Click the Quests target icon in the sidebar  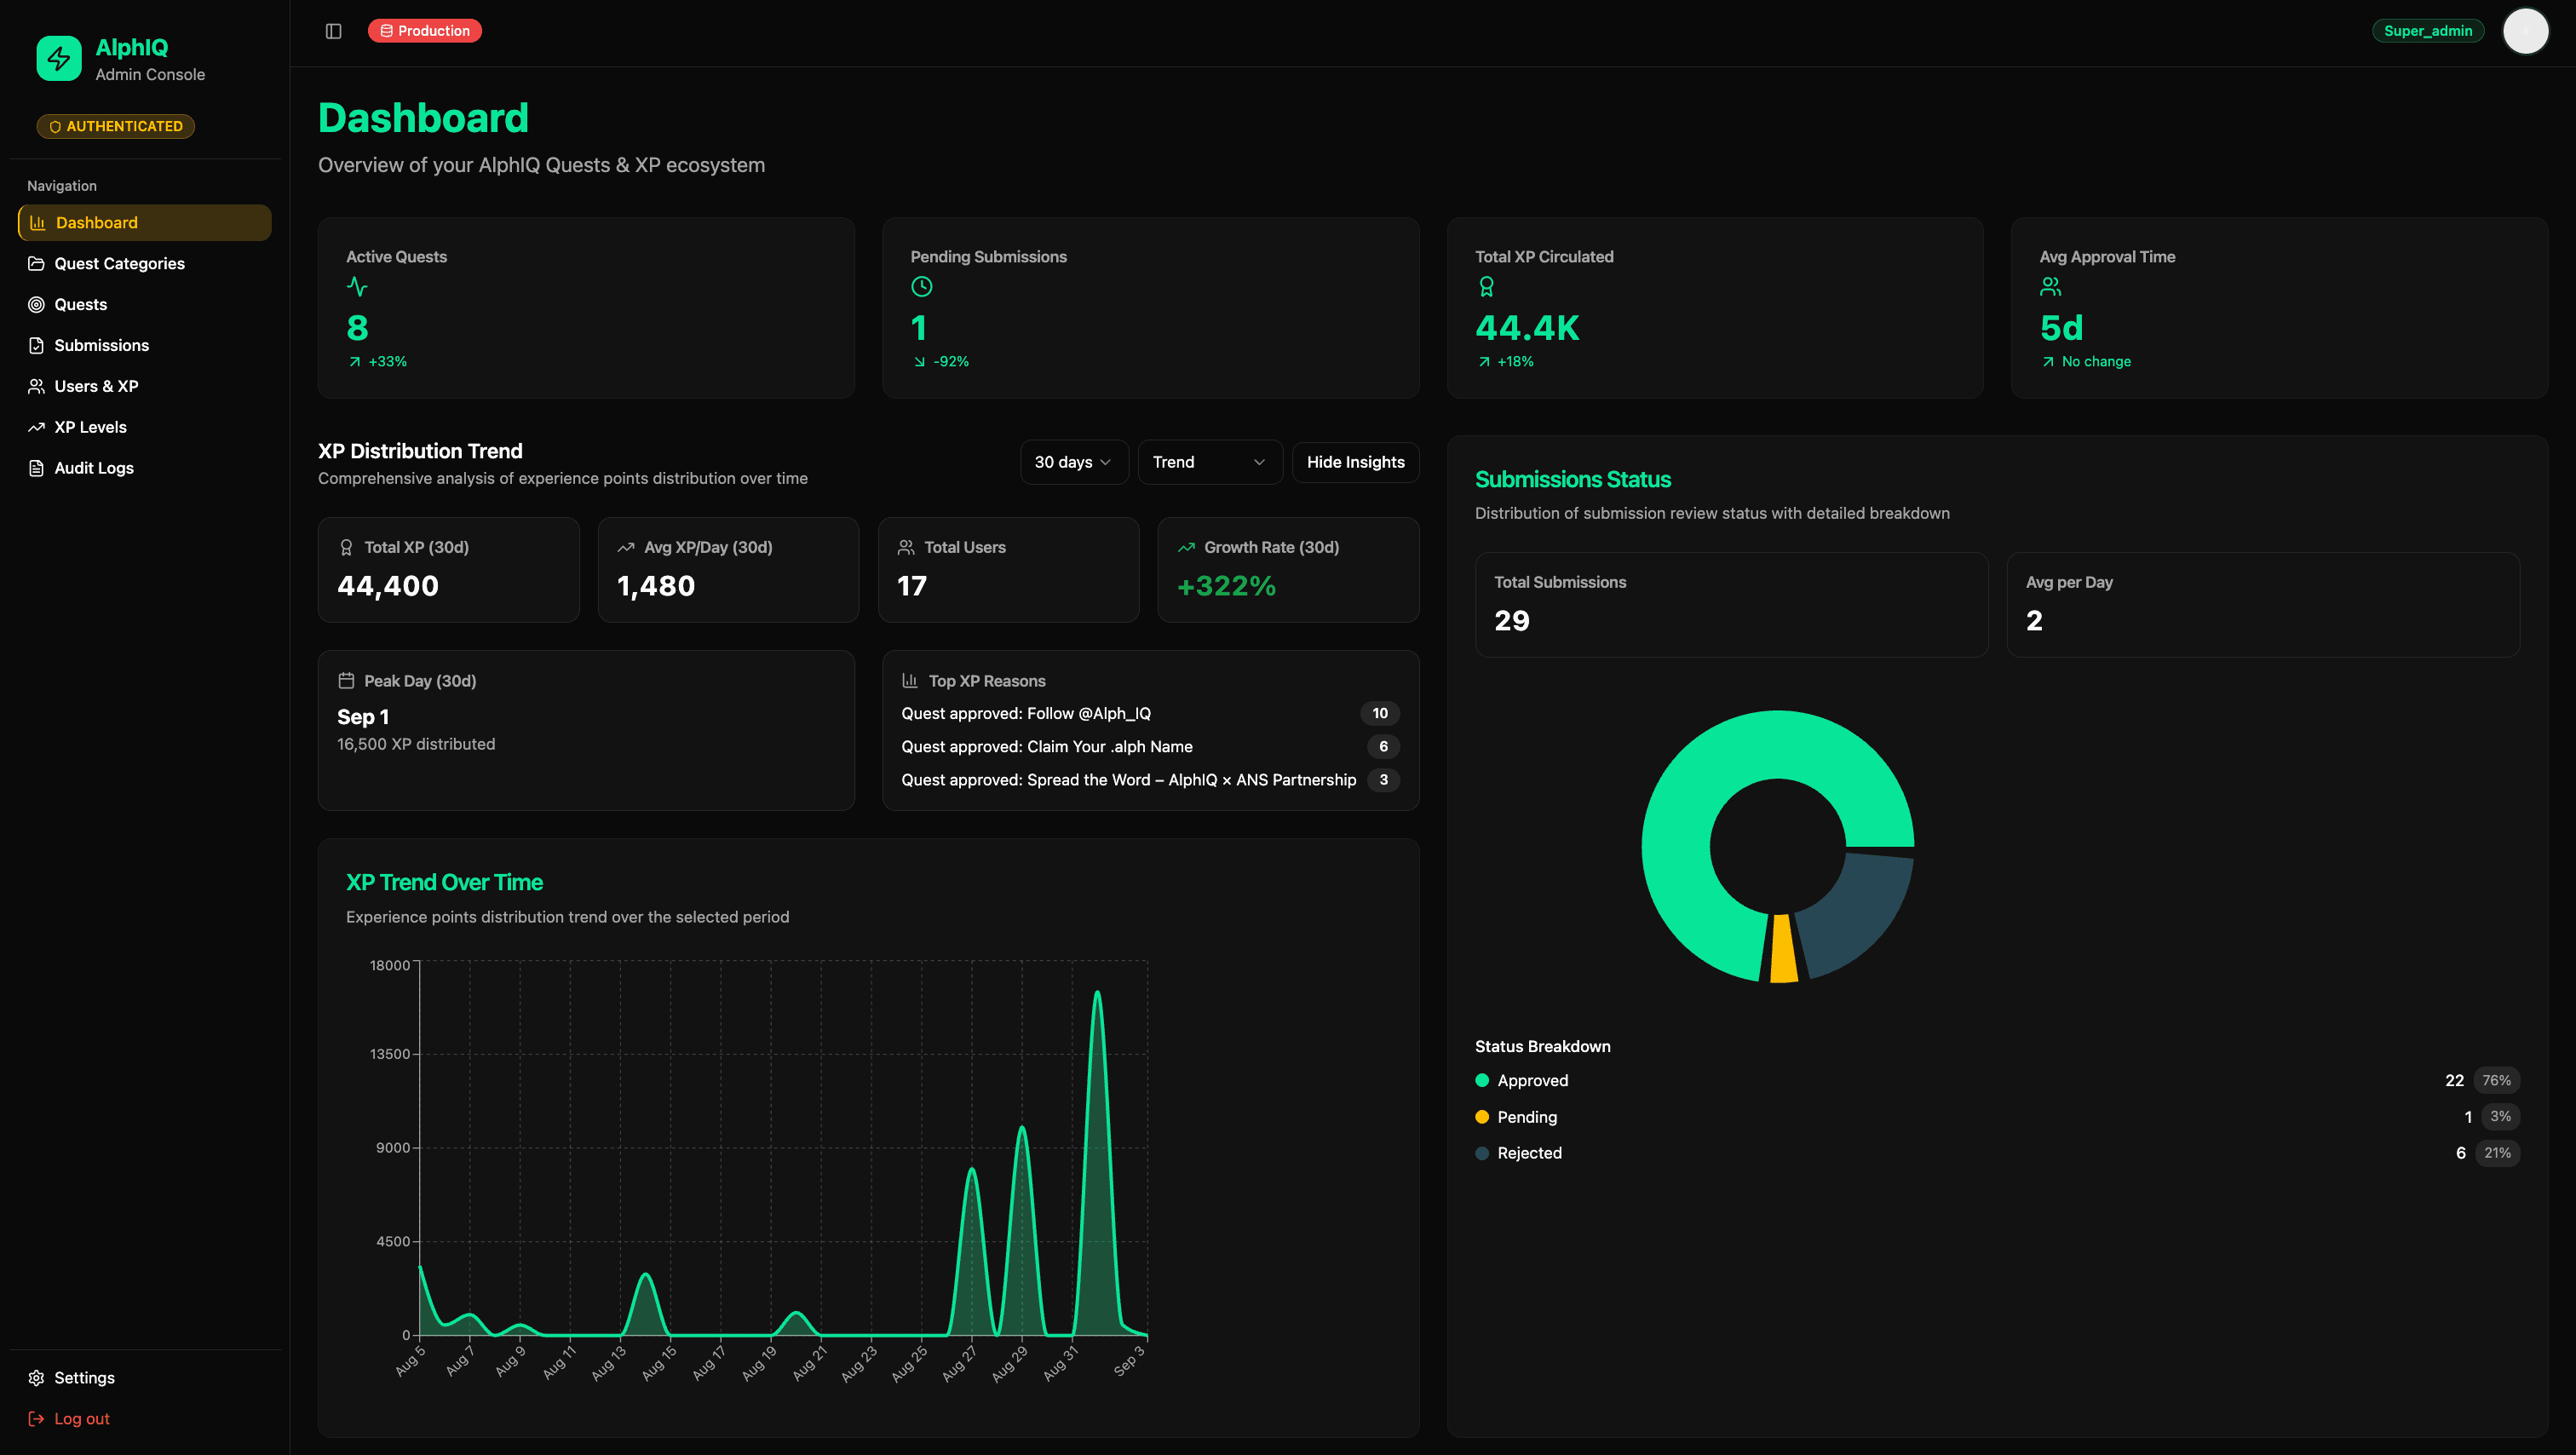[36, 305]
